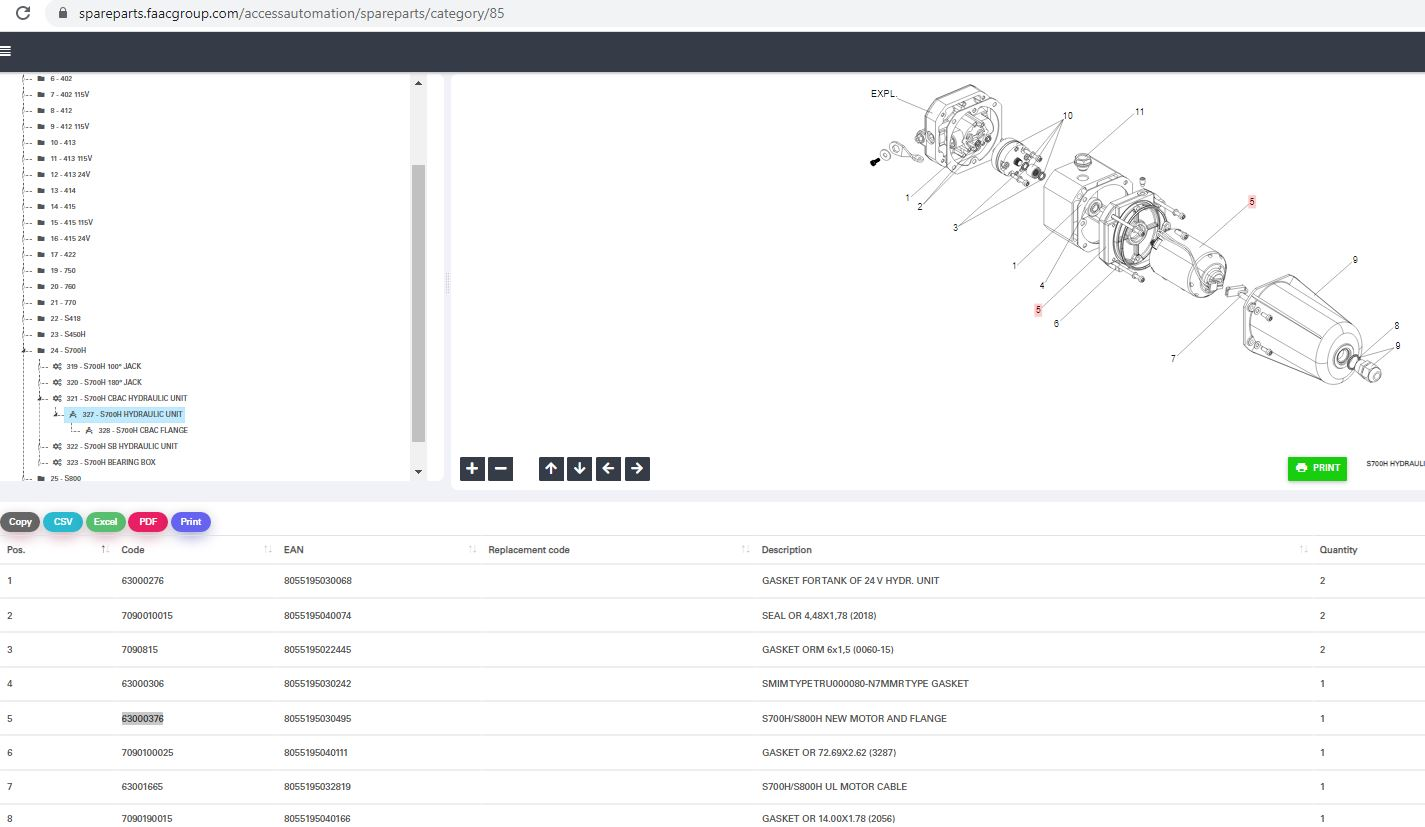Copy the table to clipboard
The height and width of the screenshot is (827, 1425).
coord(20,522)
